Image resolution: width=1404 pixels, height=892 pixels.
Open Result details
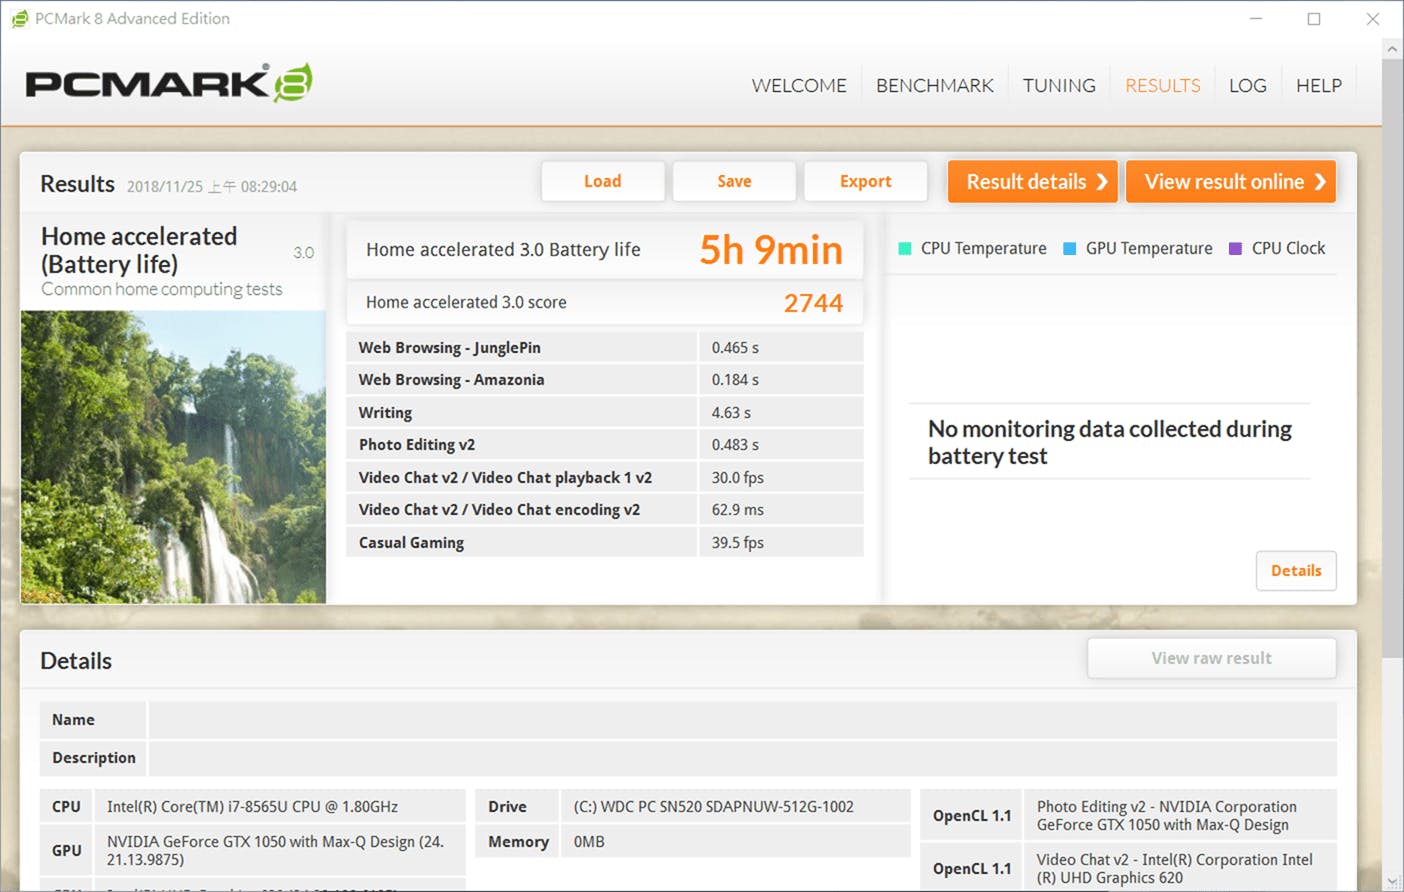[1032, 182]
